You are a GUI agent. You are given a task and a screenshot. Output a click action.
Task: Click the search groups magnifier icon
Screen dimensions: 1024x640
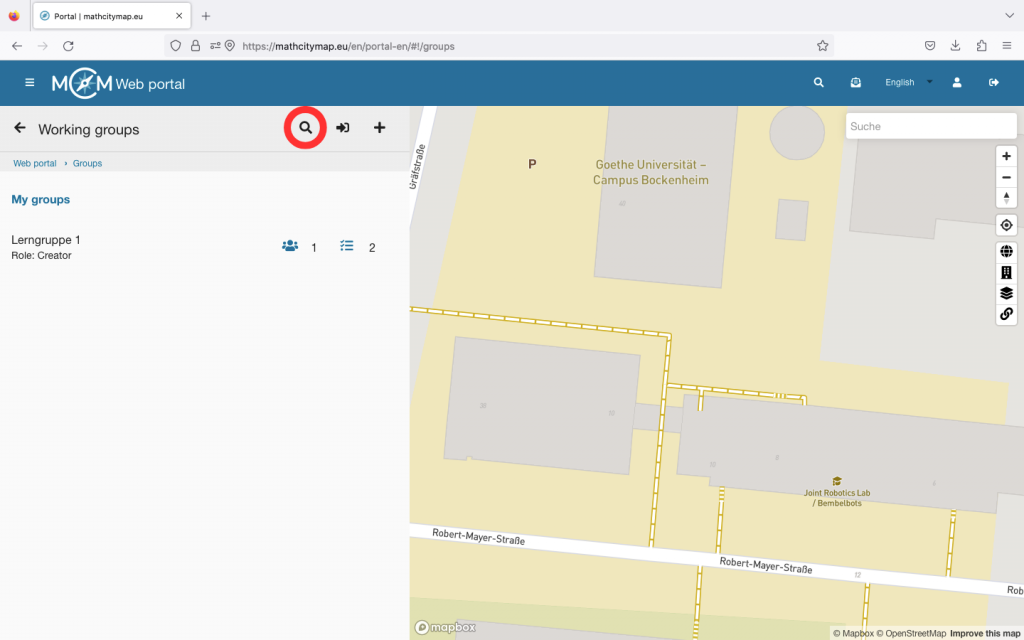point(306,128)
